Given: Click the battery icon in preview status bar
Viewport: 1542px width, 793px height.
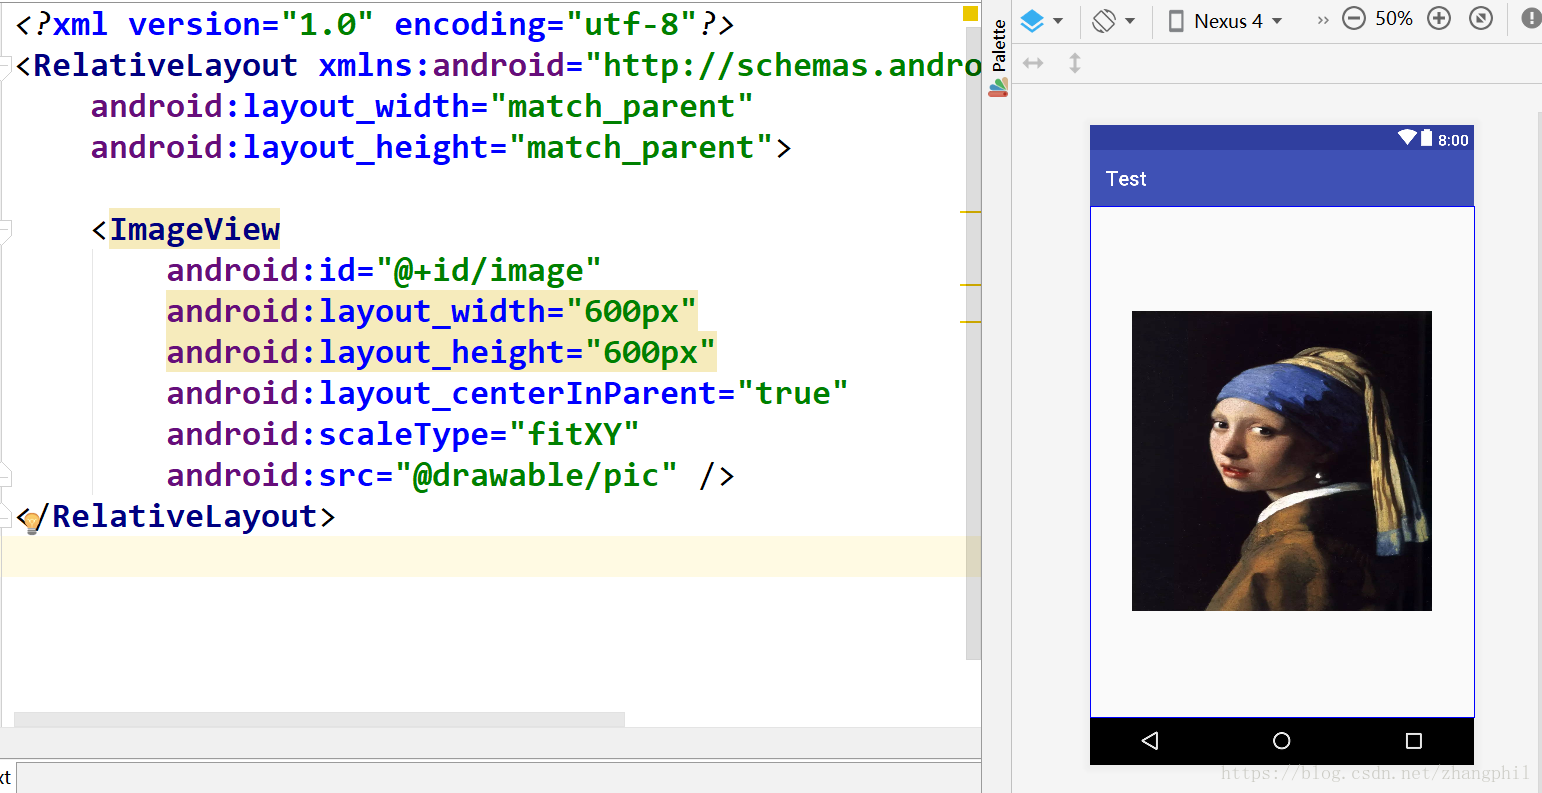Looking at the screenshot, I should (1427, 138).
